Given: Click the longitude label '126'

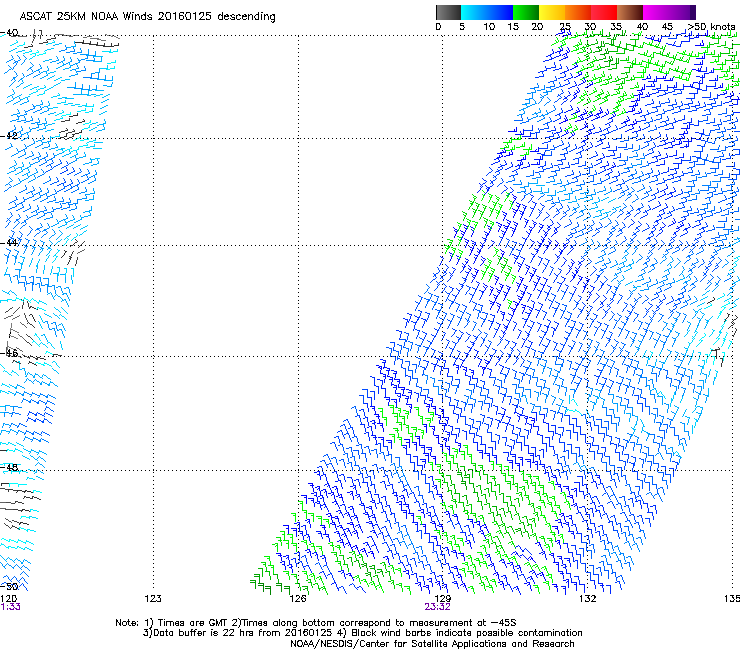Looking at the screenshot, I should click(298, 599).
